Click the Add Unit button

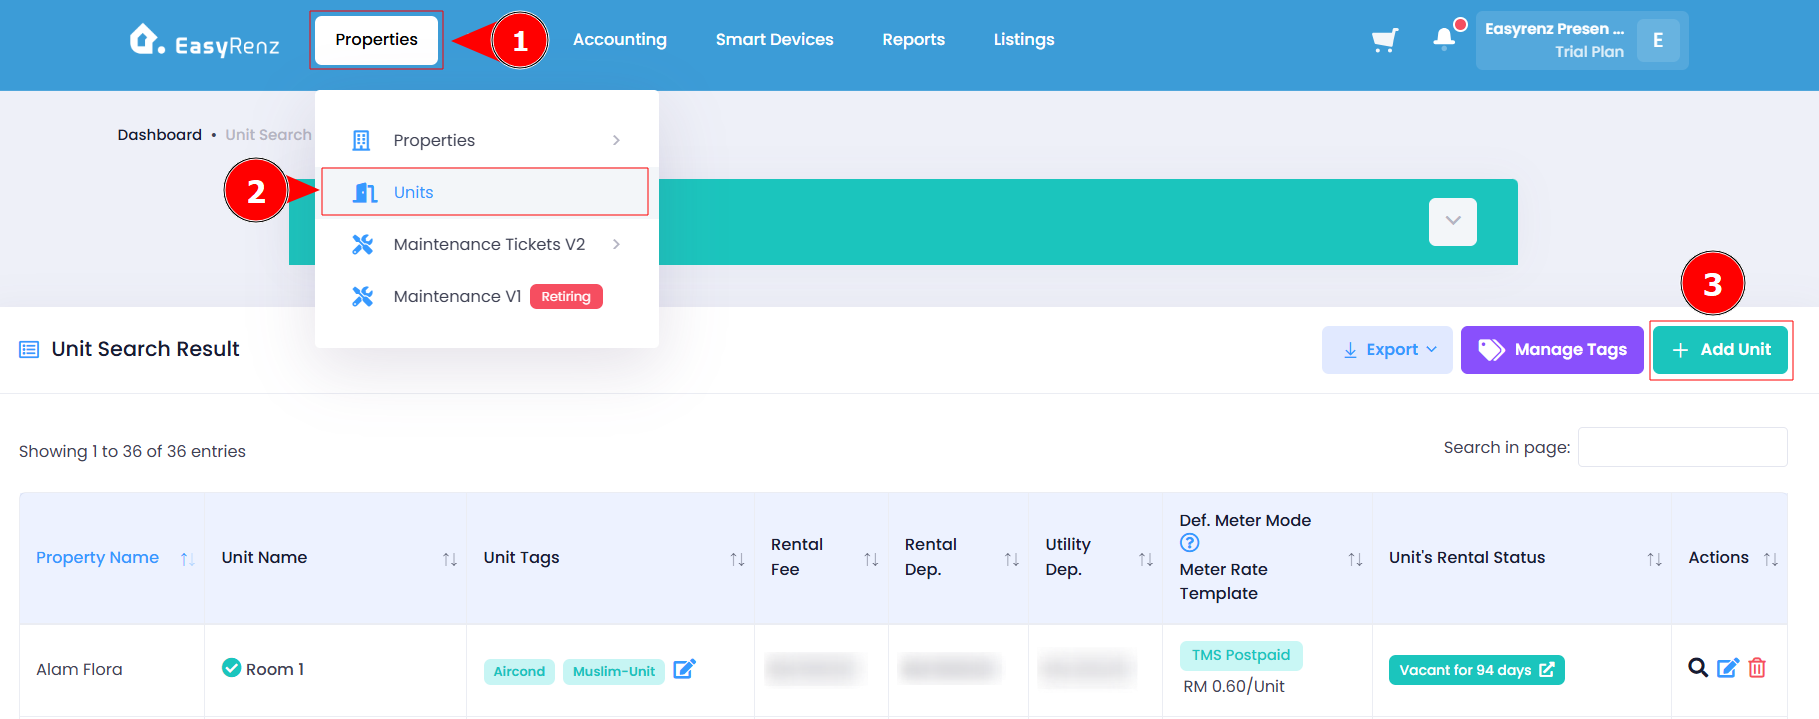coord(1720,350)
